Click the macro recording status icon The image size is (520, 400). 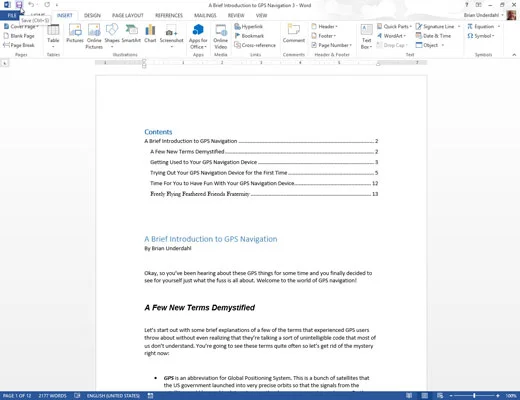tap(150, 396)
